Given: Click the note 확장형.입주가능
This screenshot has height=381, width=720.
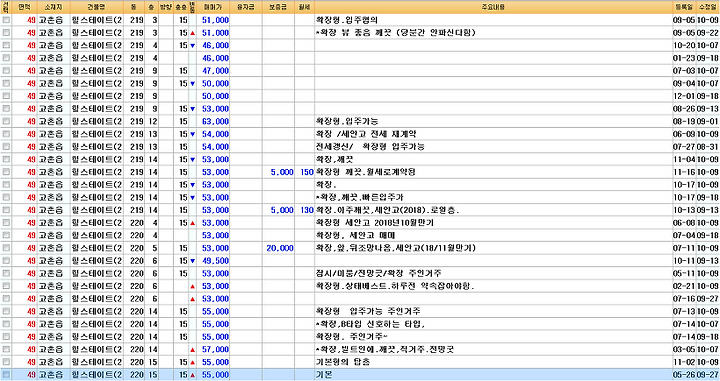Looking at the screenshot, I should click(347, 121).
